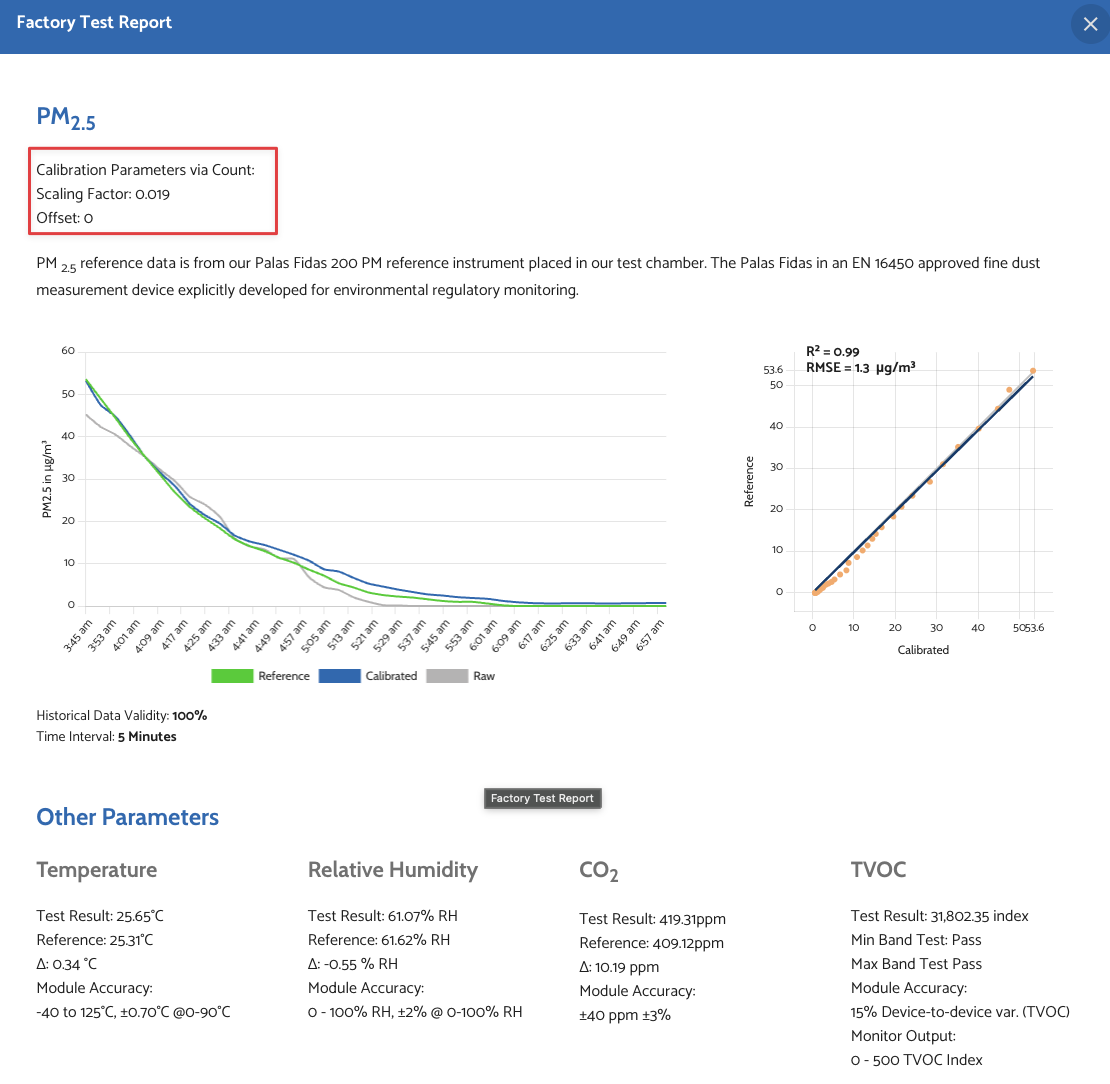Click the gray Raw legend swatch

(x=447, y=676)
